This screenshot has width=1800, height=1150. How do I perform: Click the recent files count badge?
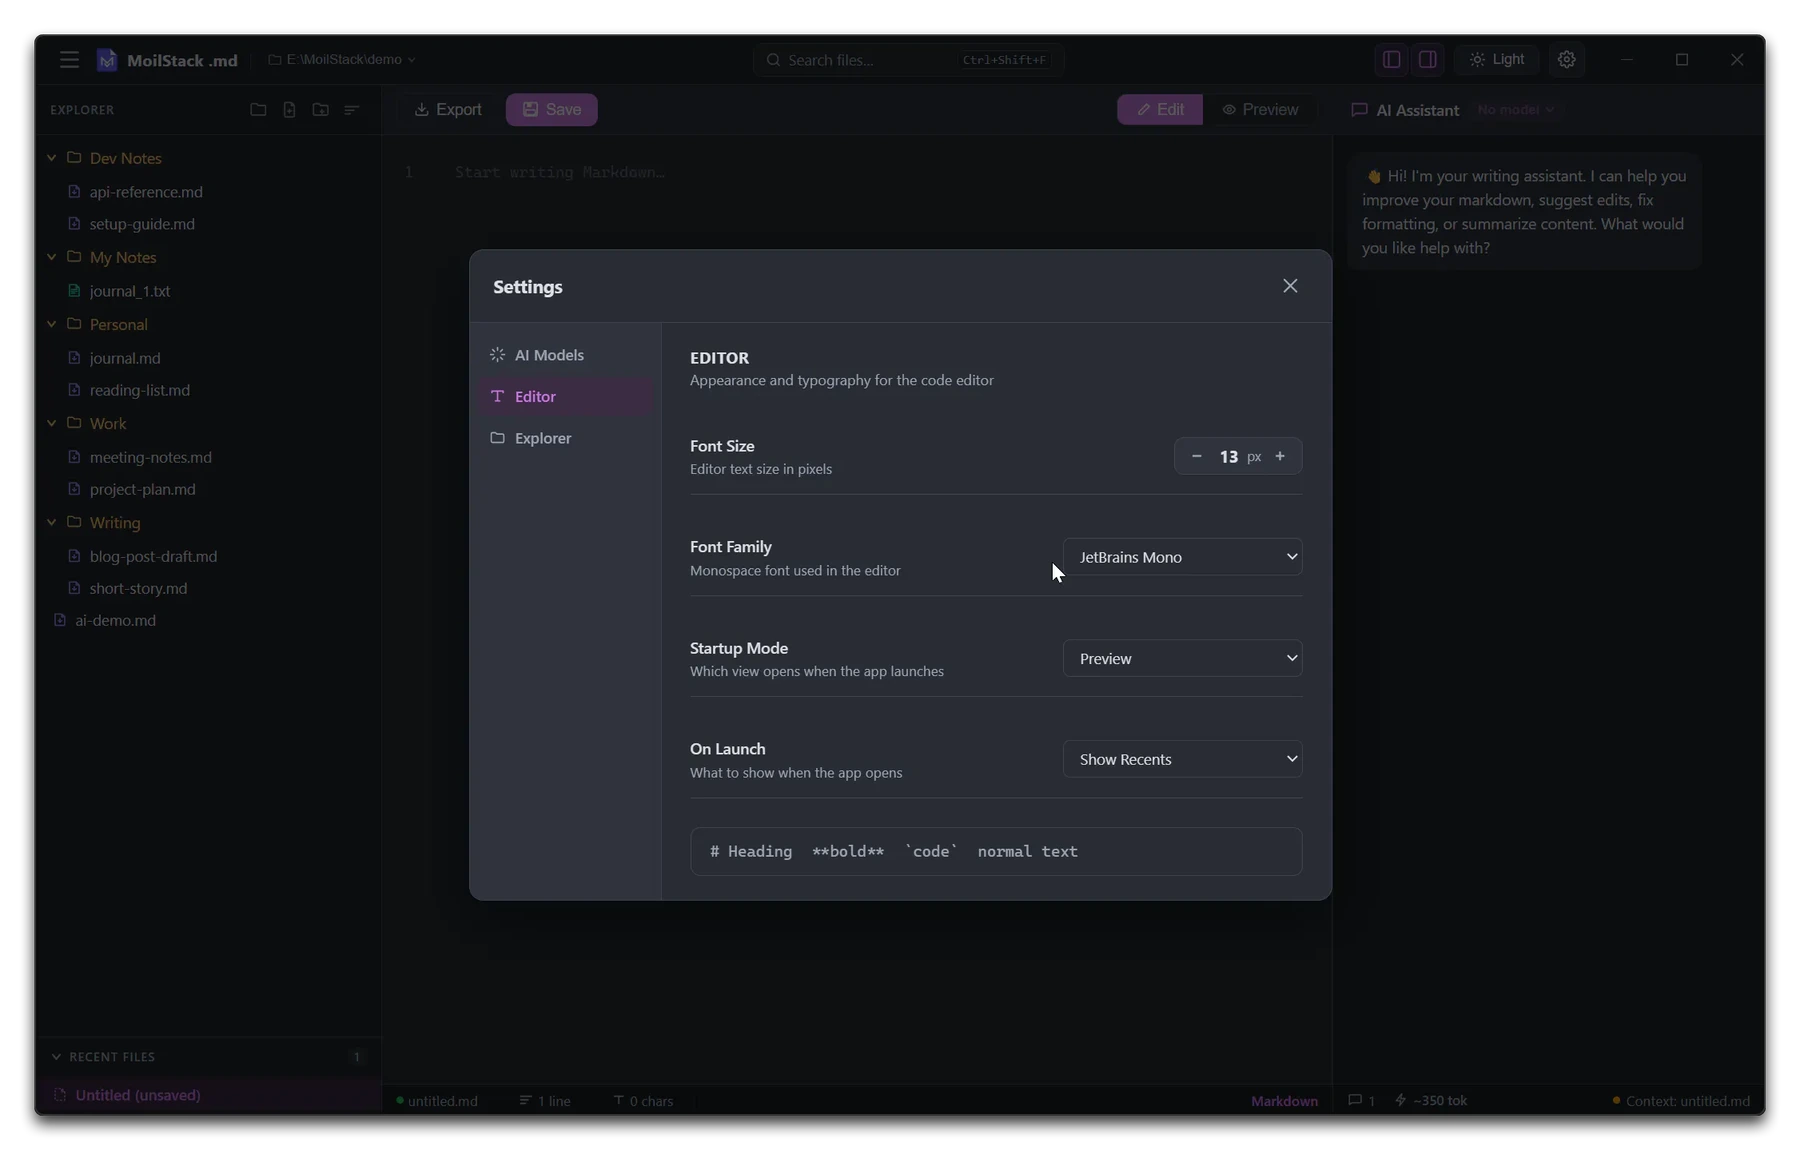click(x=357, y=1057)
